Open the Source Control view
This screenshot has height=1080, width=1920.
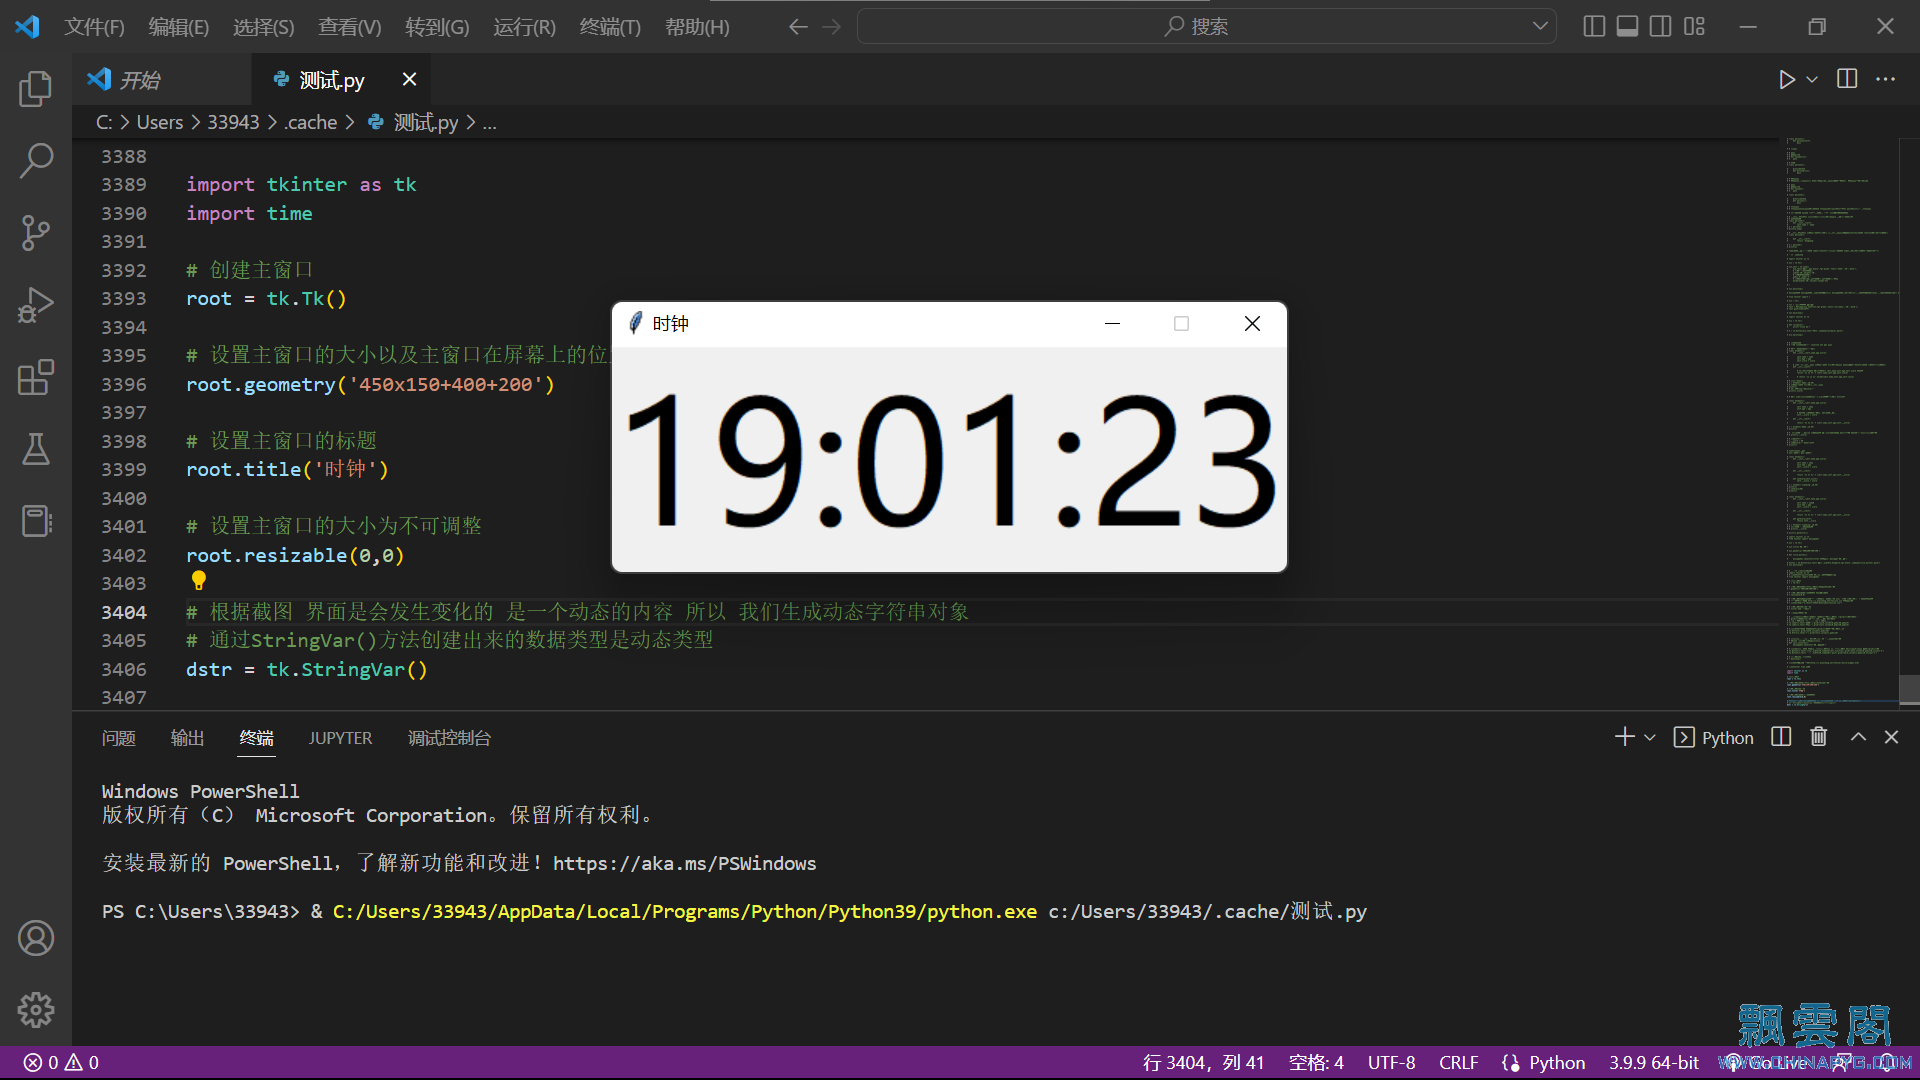[x=36, y=232]
